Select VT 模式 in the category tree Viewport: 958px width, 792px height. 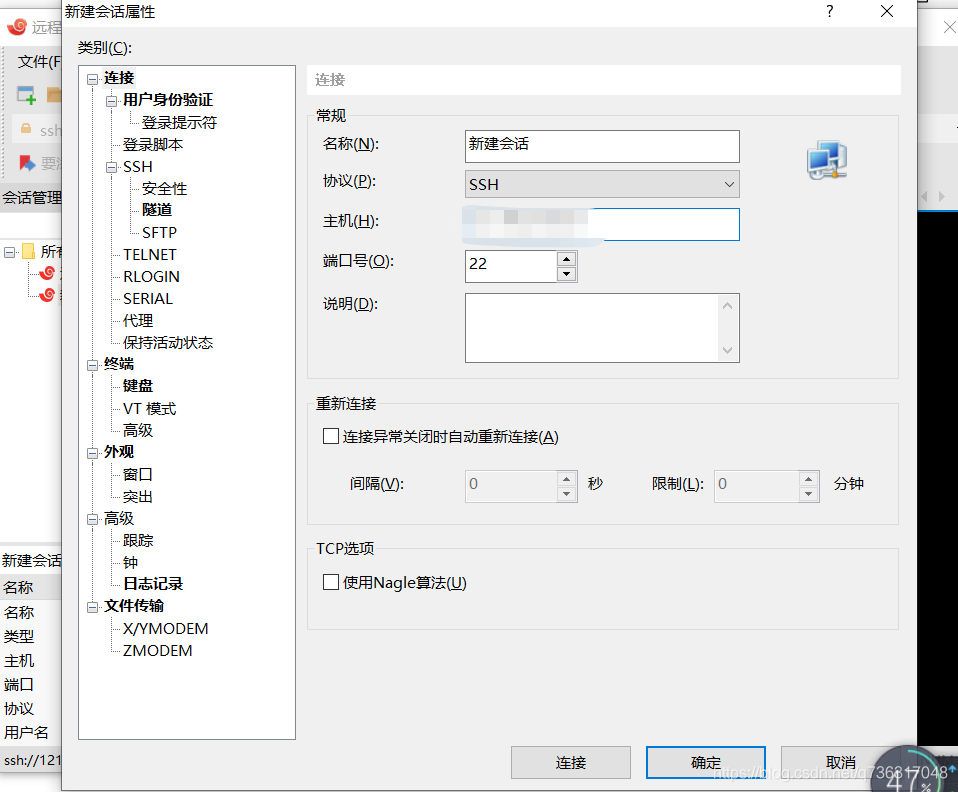pos(149,408)
